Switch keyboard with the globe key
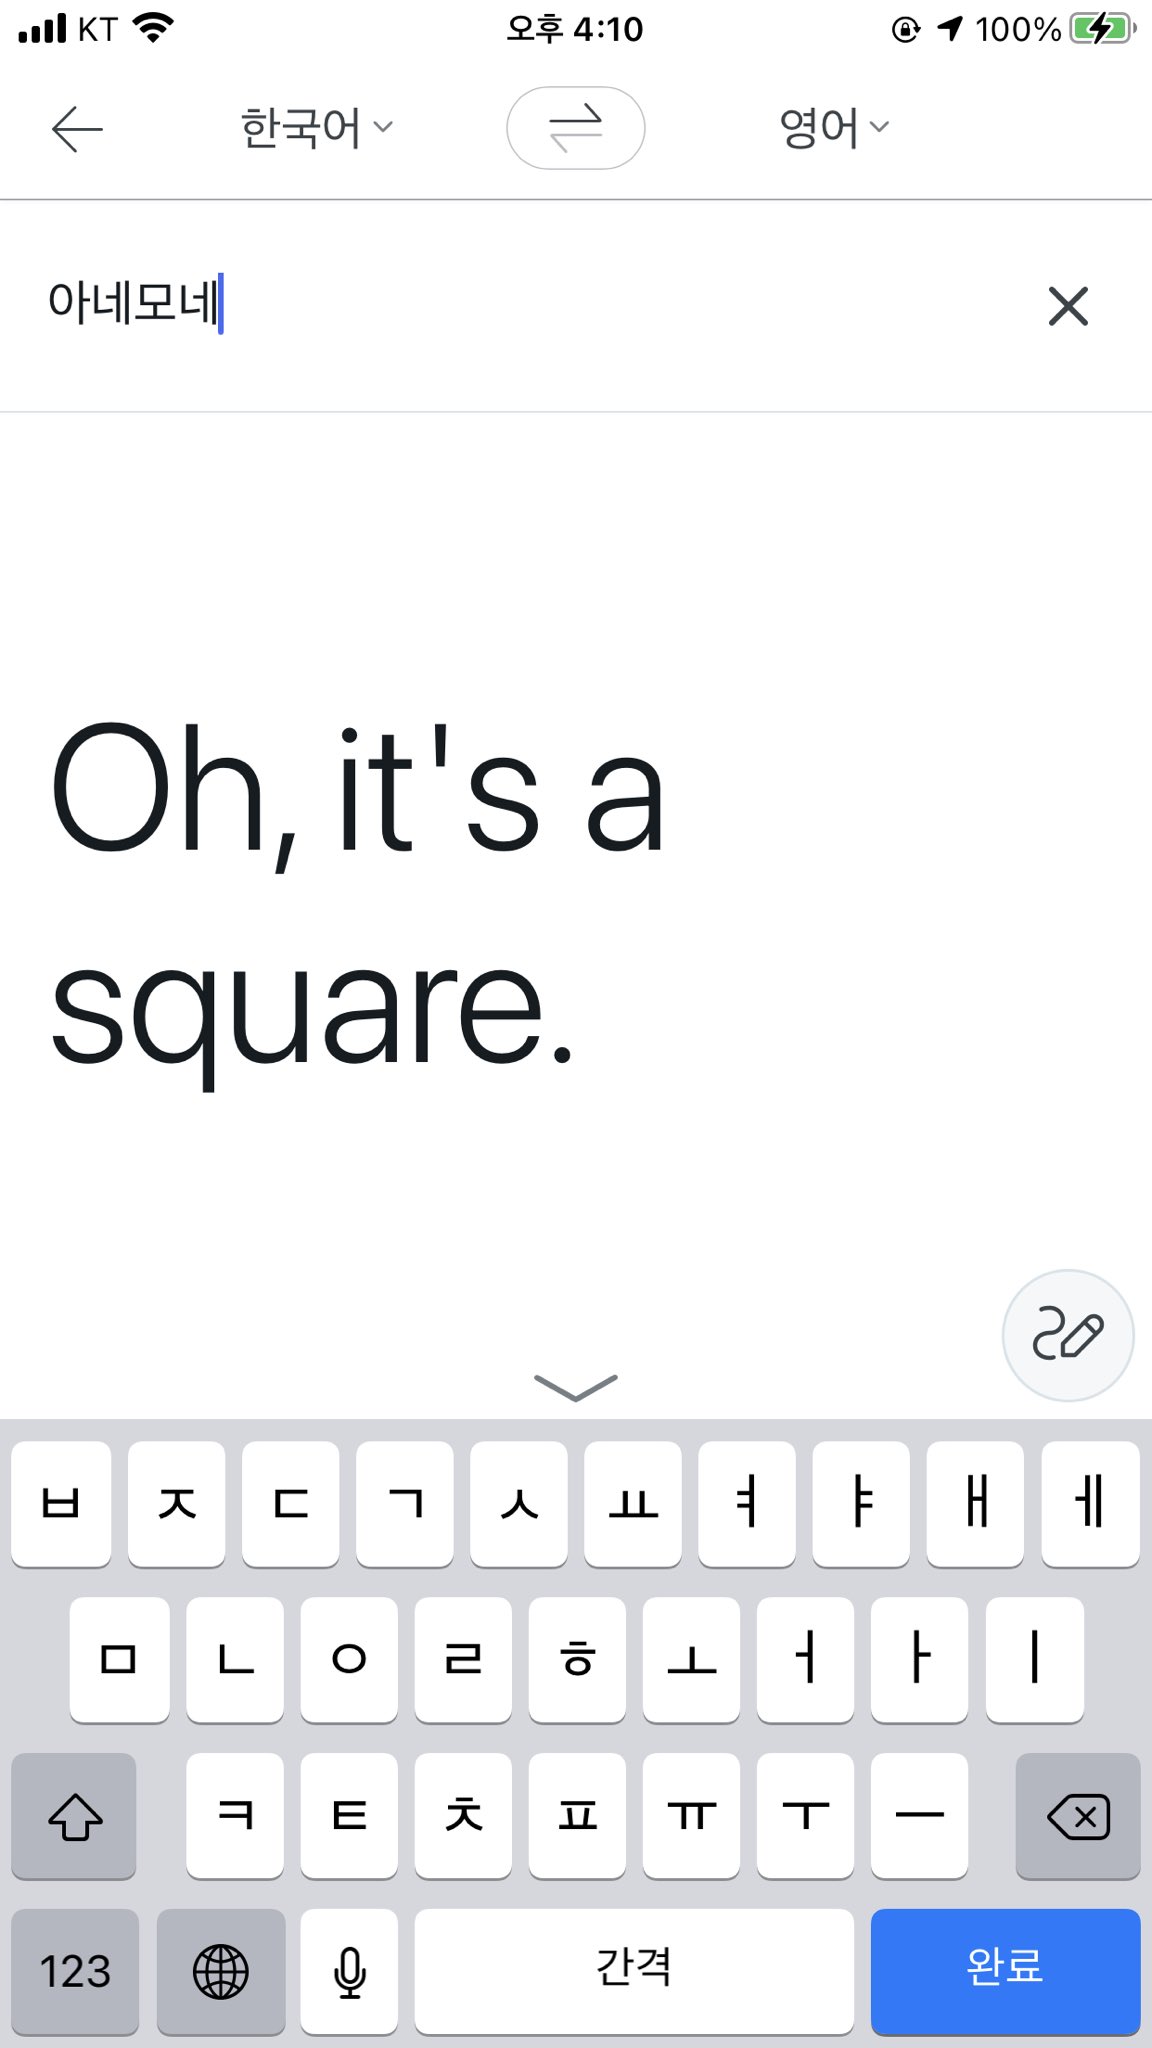The height and width of the screenshot is (2048, 1152). (221, 1971)
